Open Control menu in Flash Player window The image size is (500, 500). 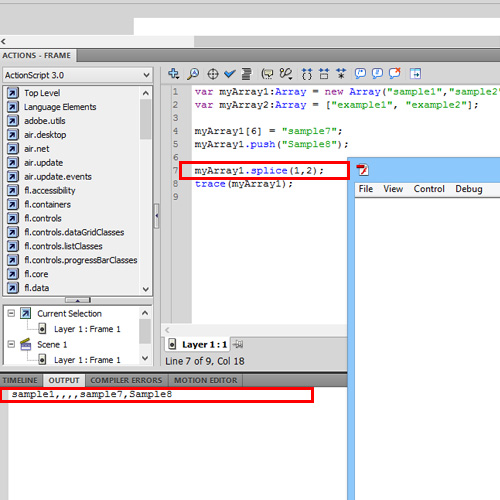(x=429, y=189)
